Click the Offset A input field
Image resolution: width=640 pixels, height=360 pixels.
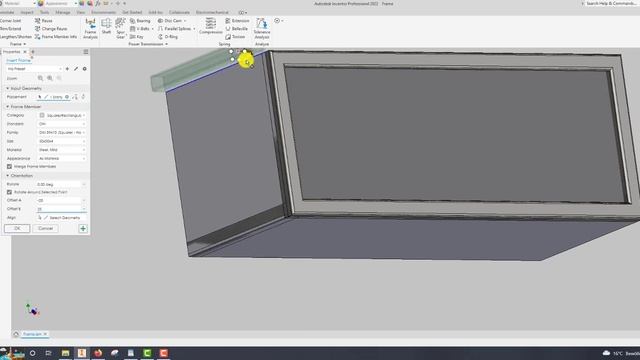[x=62, y=200]
